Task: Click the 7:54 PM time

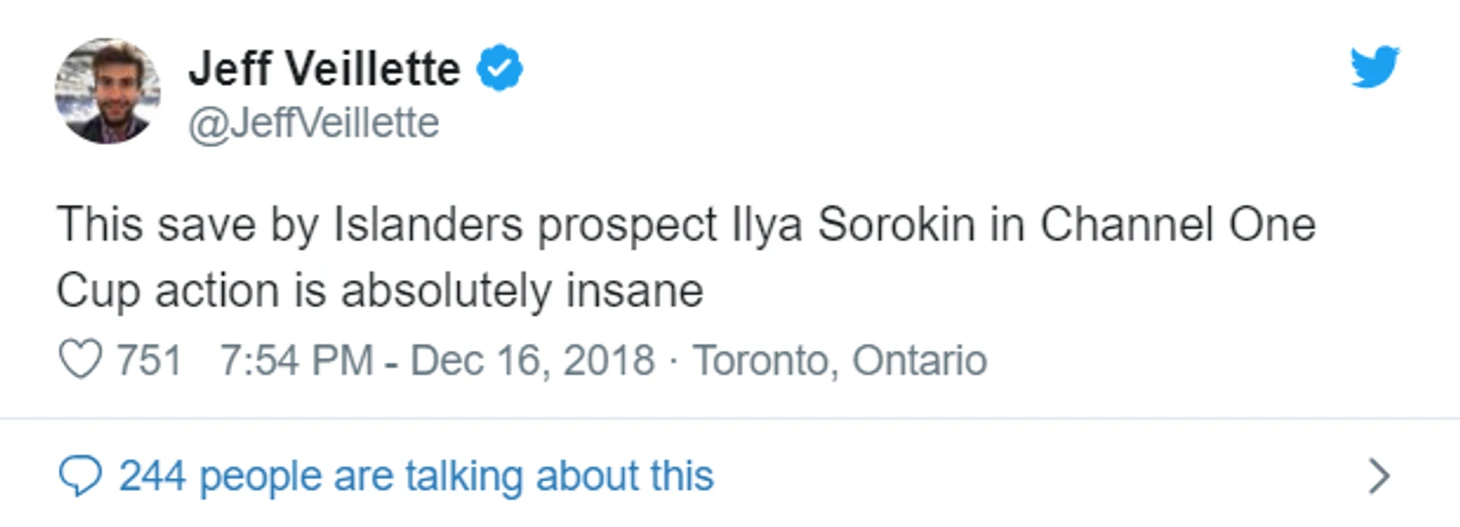Action: pos(296,360)
